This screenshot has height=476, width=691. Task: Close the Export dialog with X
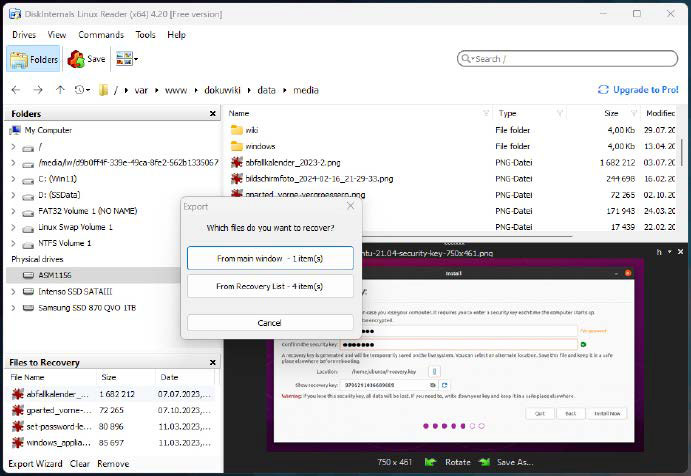pos(350,206)
